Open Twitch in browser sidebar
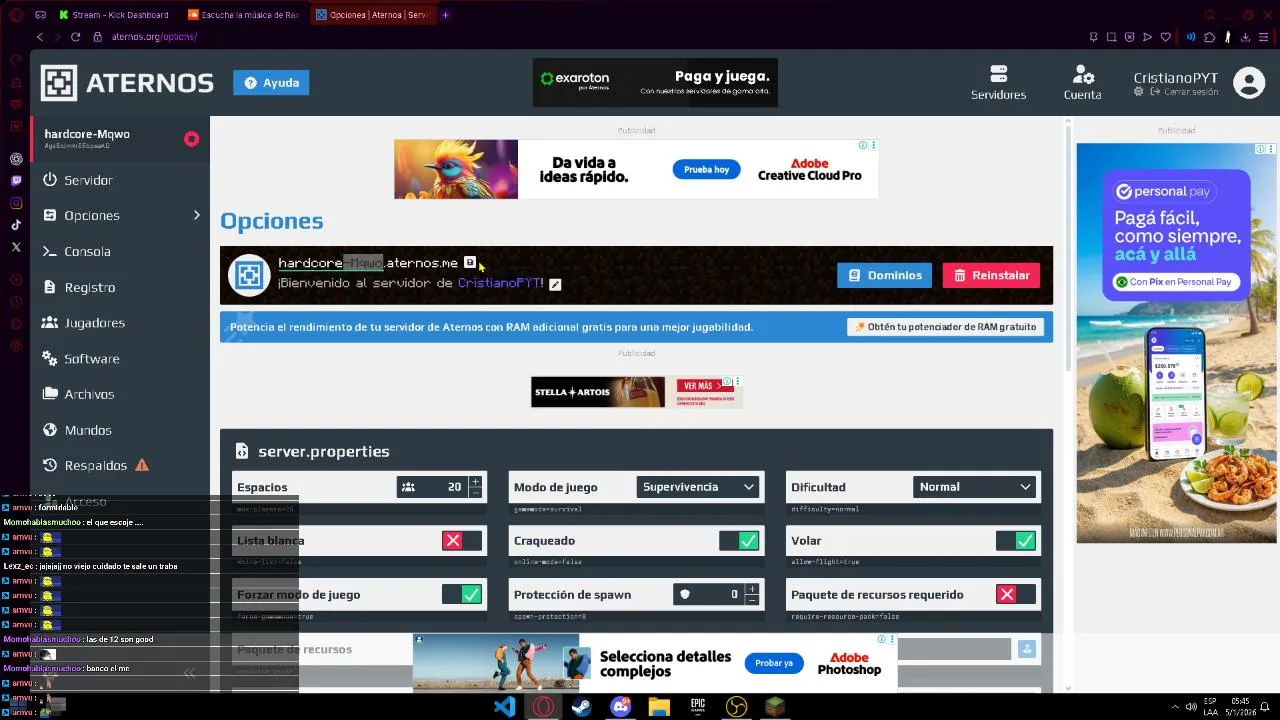This screenshot has width=1280, height=720. click(16, 181)
